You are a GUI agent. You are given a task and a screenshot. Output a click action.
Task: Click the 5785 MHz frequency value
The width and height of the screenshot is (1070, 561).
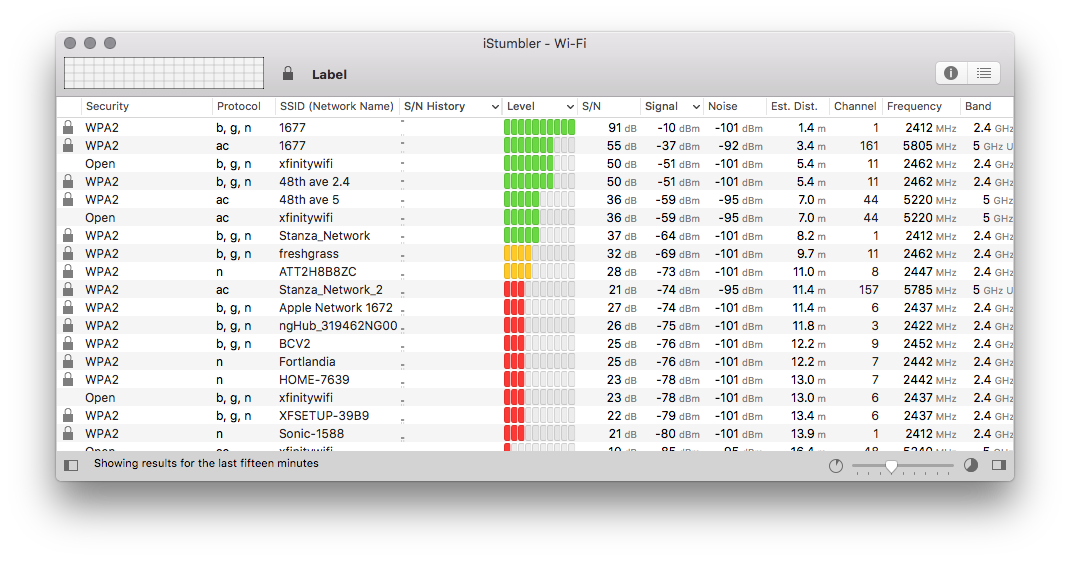click(929, 290)
